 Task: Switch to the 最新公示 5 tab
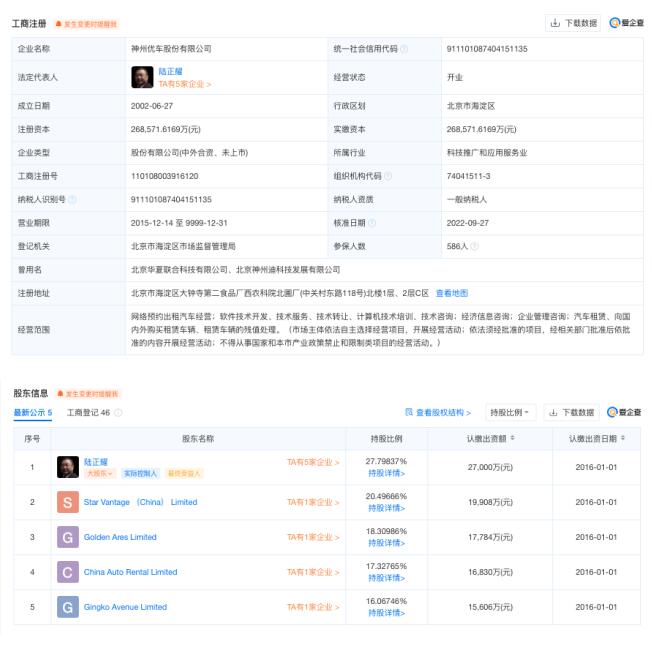[32, 412]
